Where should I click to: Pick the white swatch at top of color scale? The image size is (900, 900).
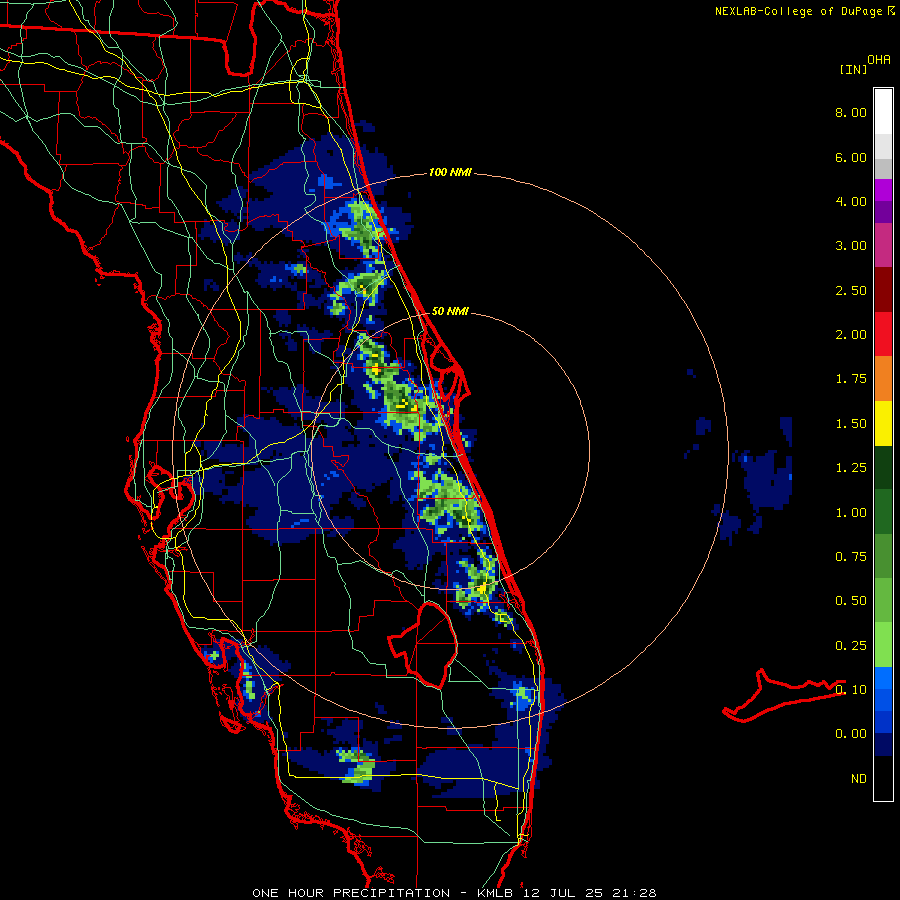[883, 112]
